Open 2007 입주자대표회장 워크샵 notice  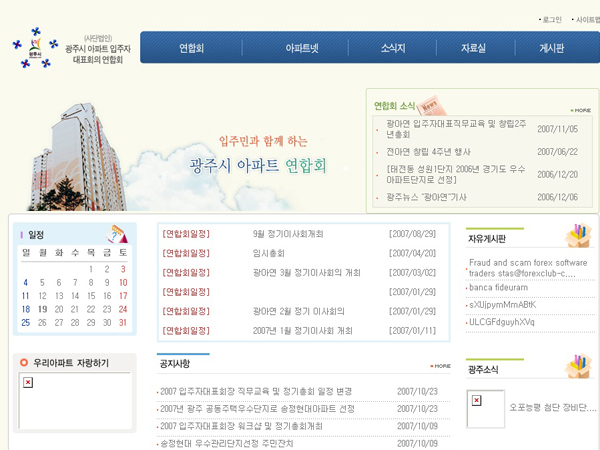pyautogui.click(x=241, y=426)
